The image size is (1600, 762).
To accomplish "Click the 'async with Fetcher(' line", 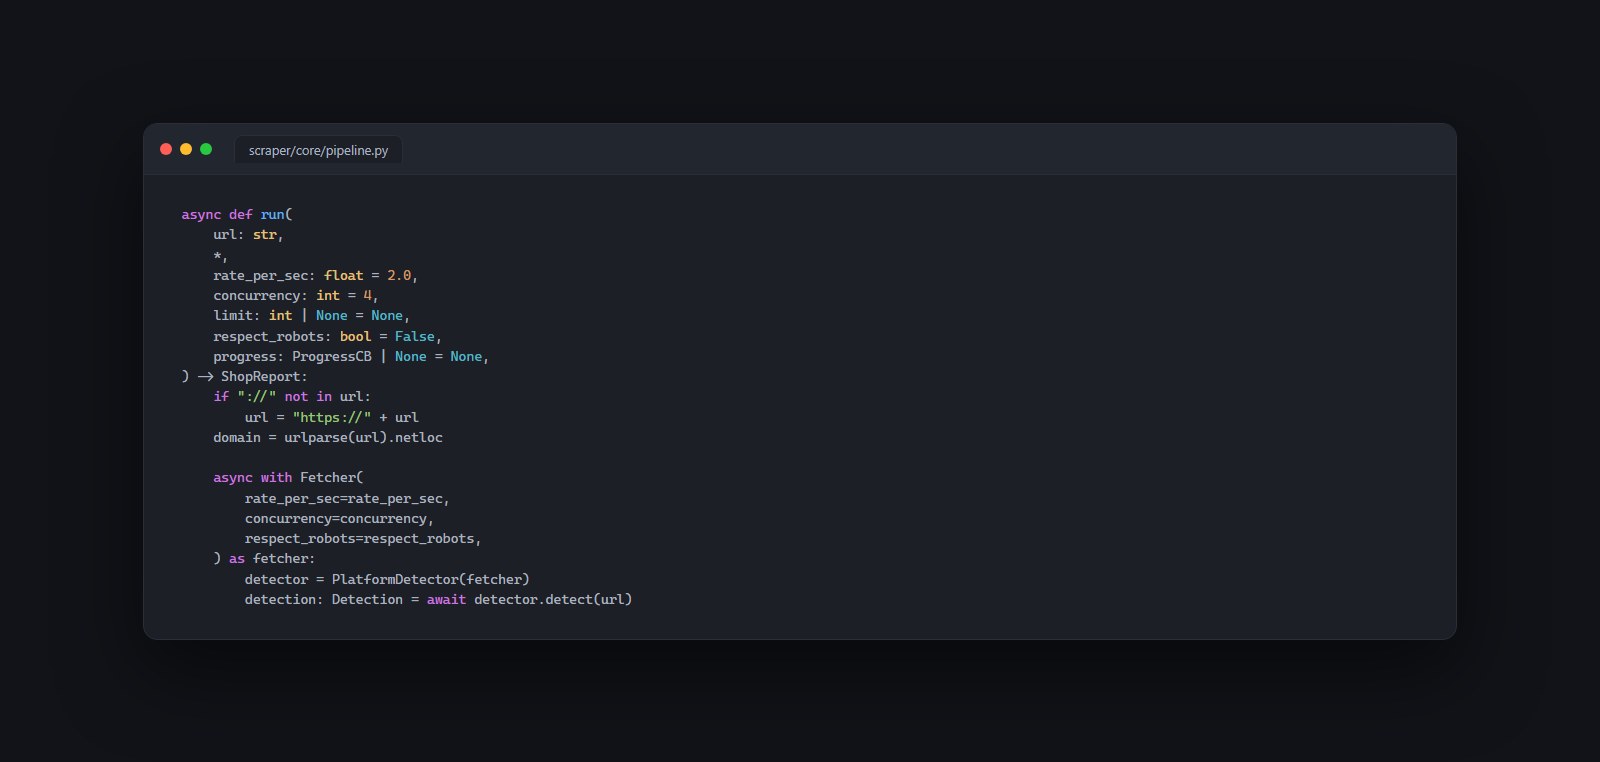I will pos(288,477).
